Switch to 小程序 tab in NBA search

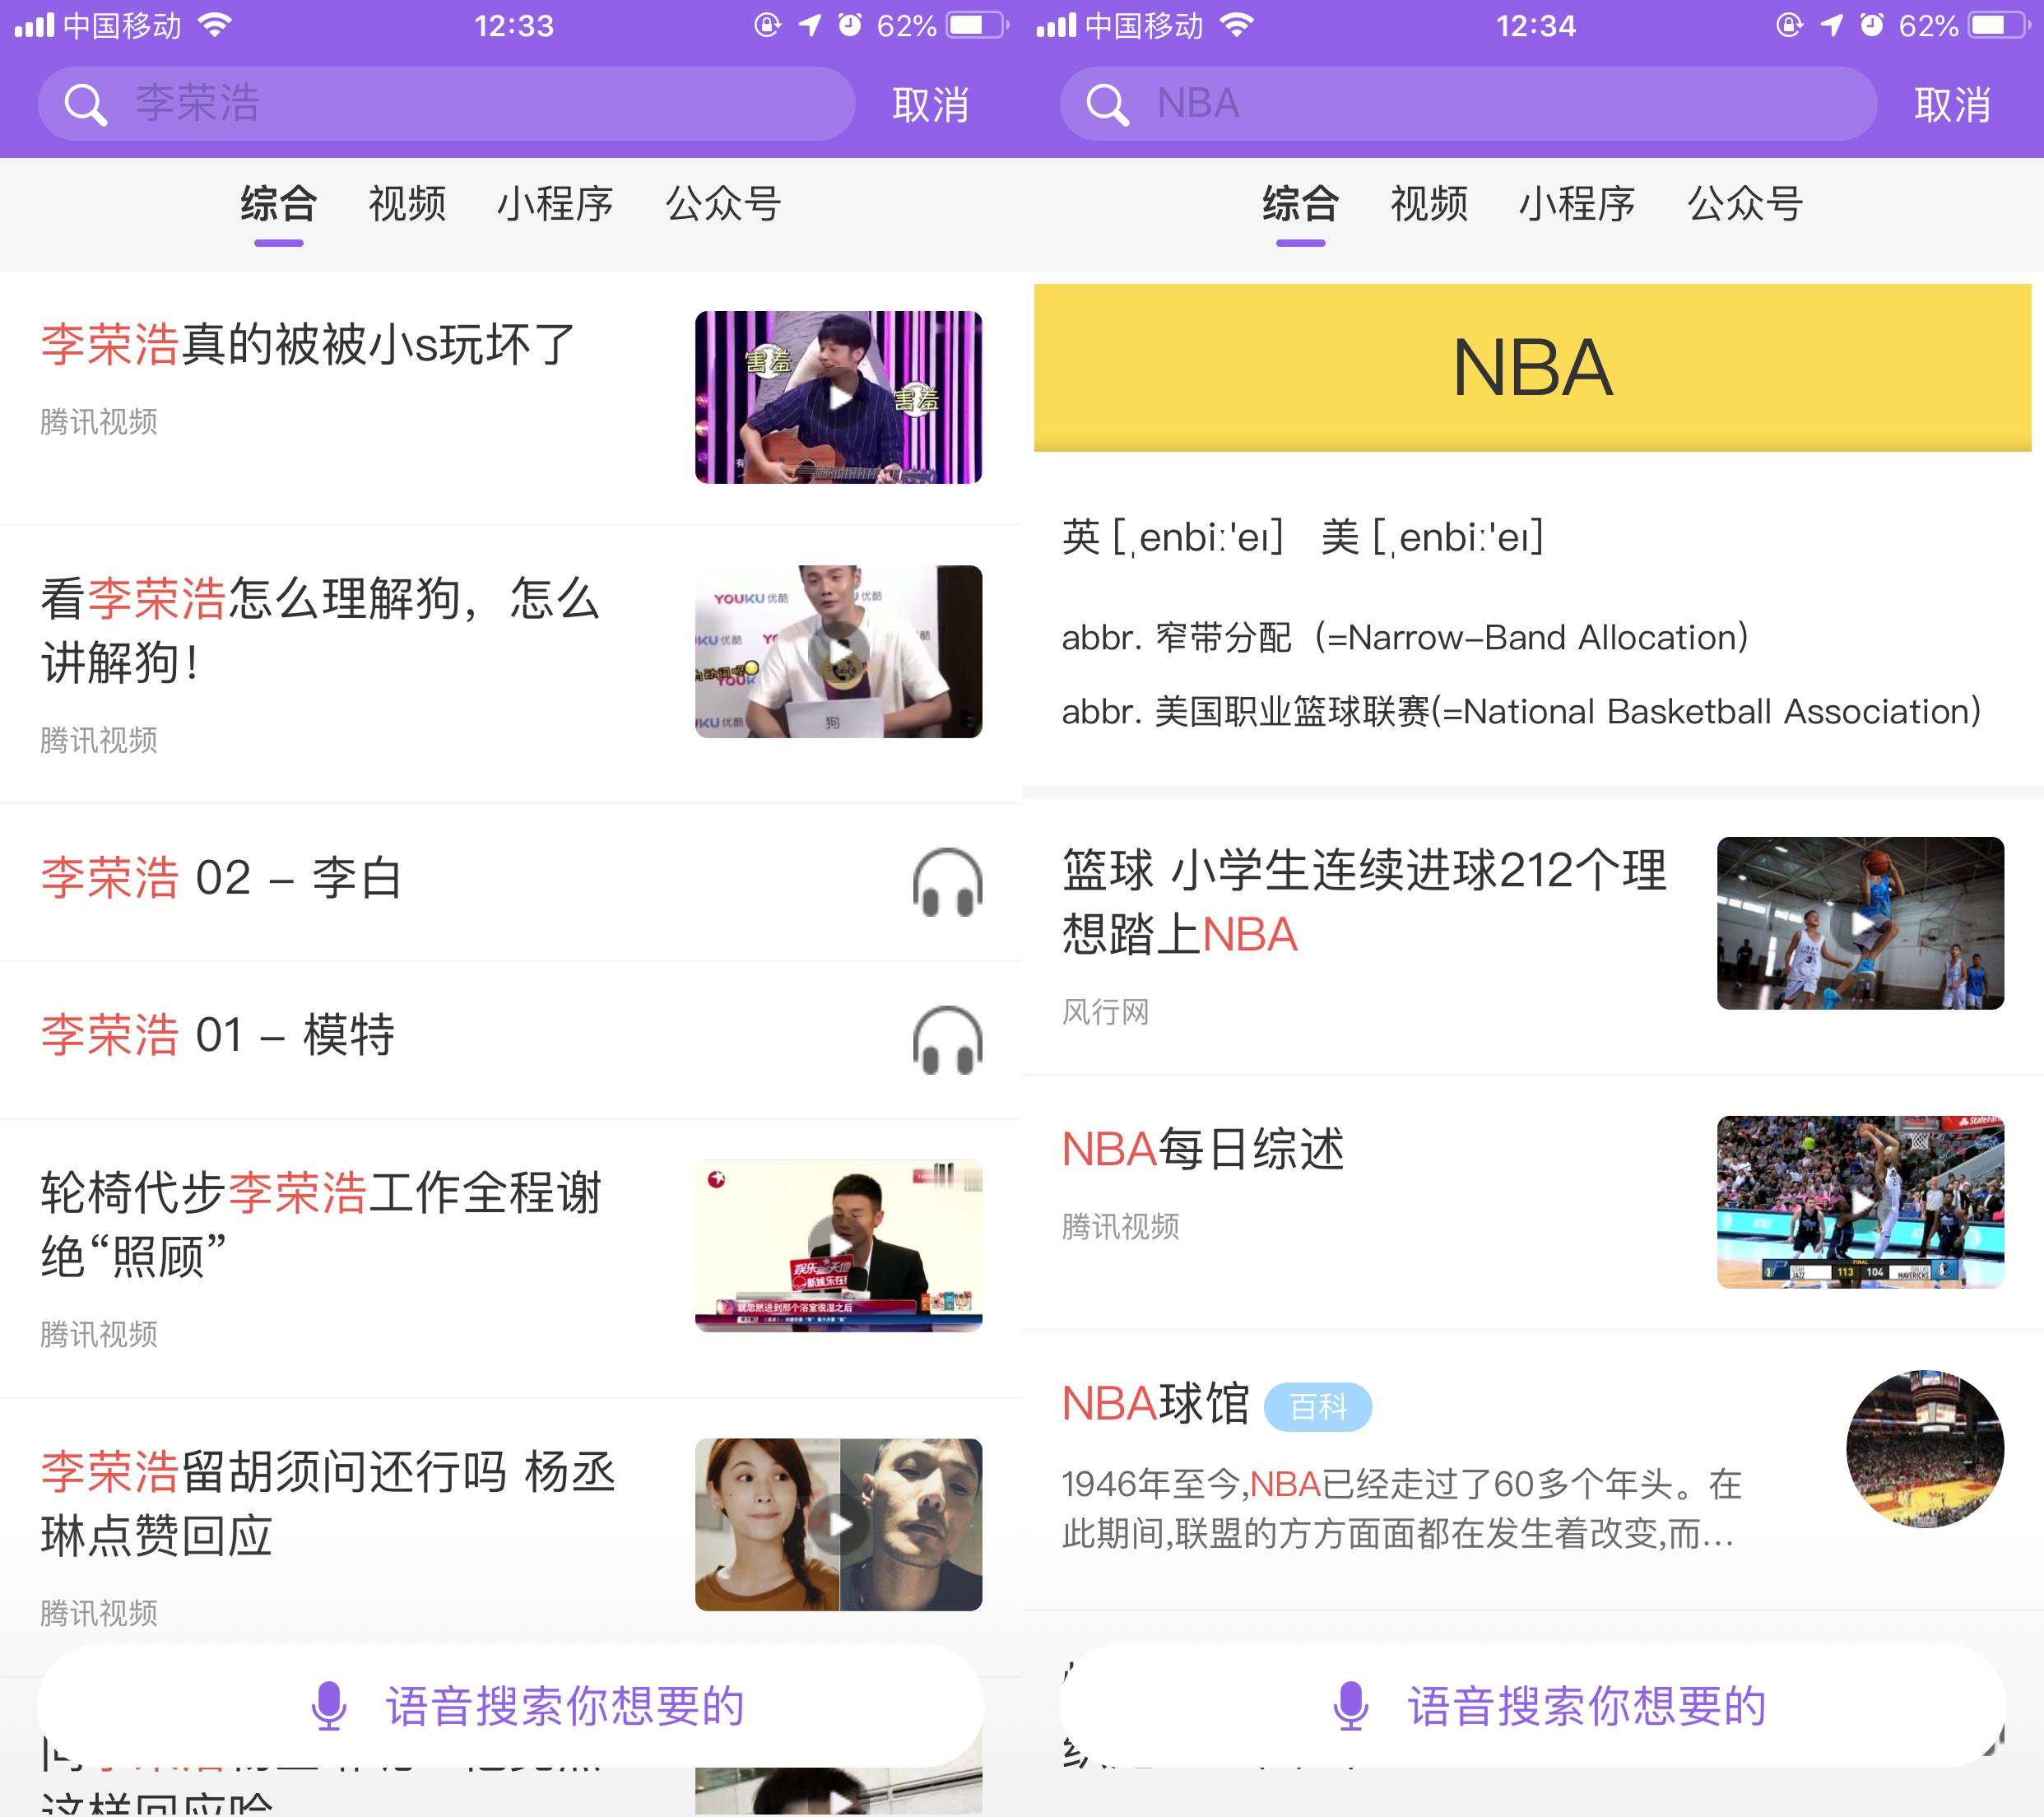coord(1577,204)
